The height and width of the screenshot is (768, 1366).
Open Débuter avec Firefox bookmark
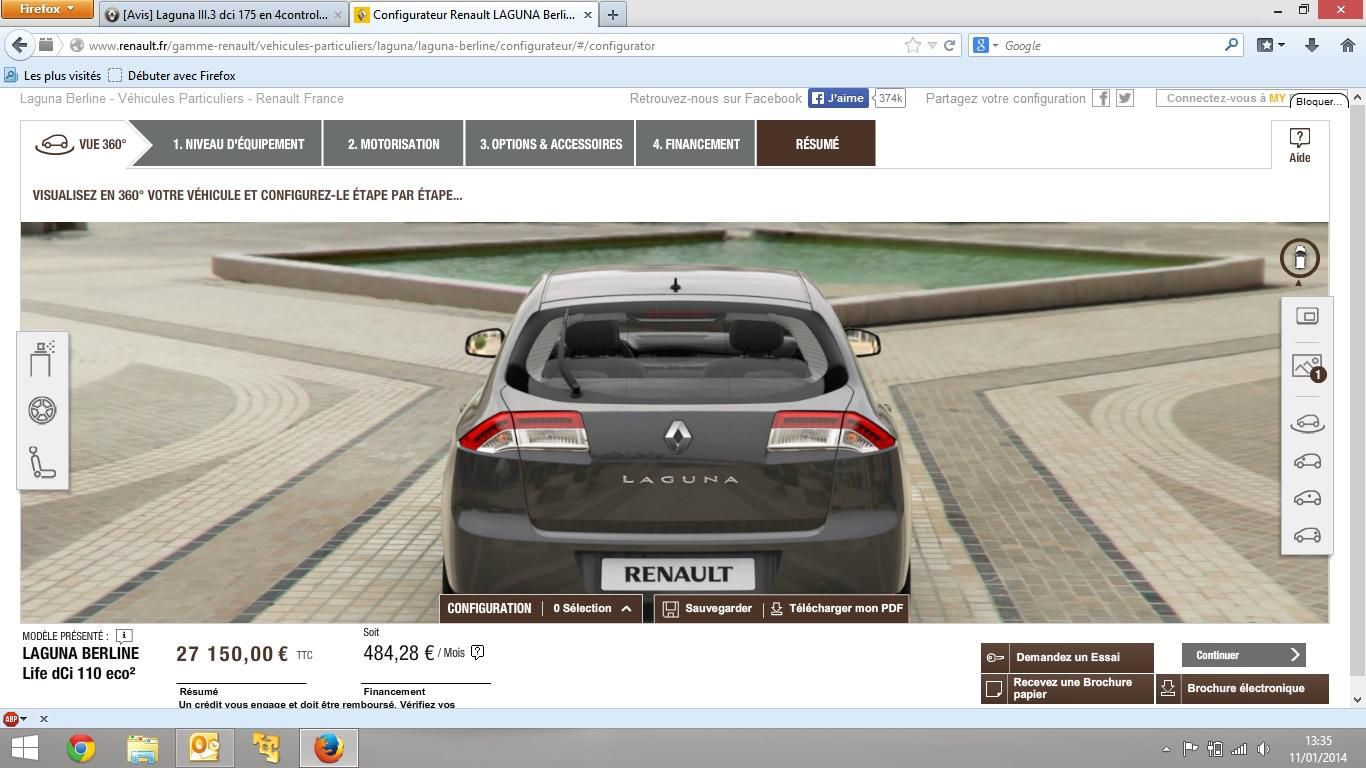(x=172, y=75)
